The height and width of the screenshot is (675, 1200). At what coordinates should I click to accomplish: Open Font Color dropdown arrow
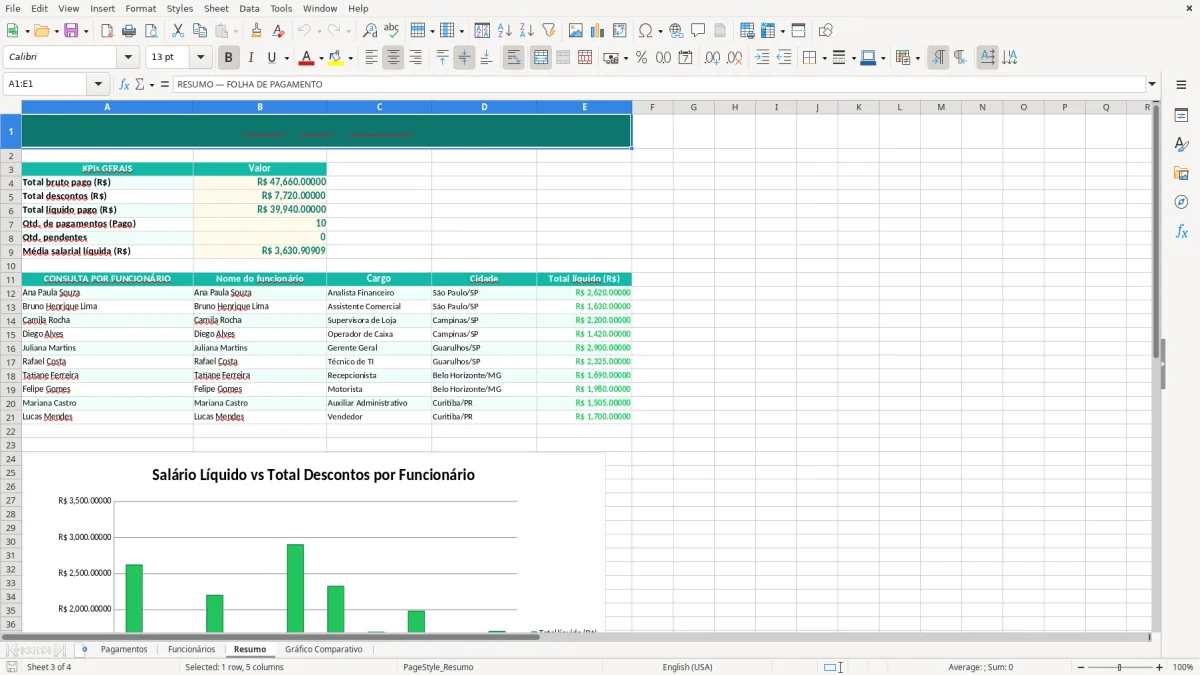click(320, 58)
